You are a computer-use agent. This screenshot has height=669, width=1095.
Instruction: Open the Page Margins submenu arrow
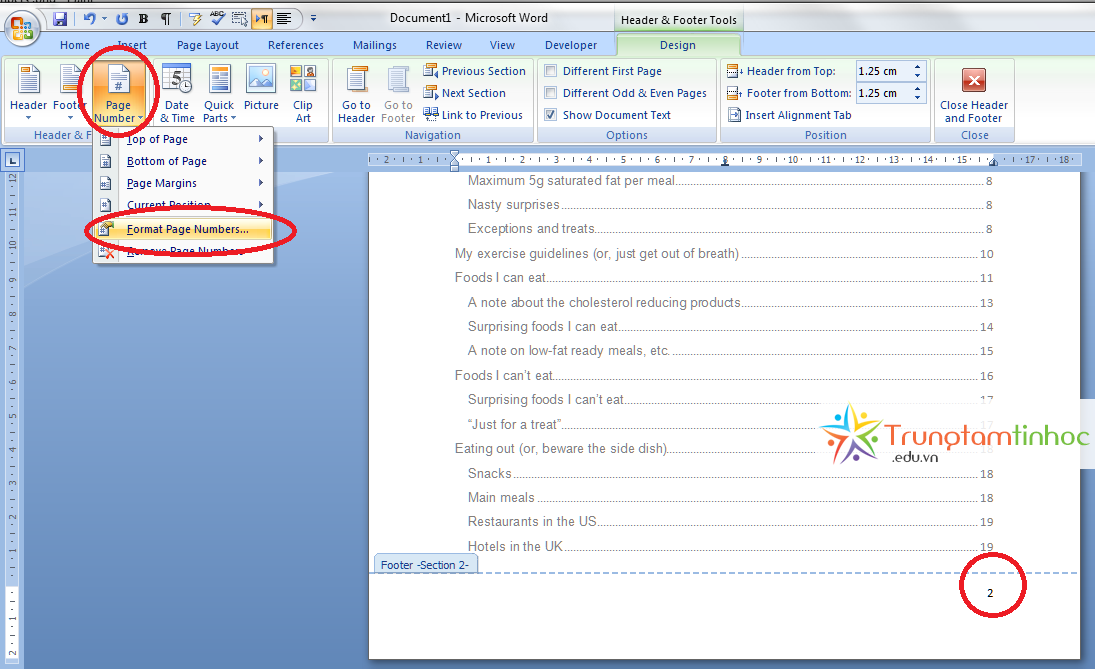click(x=260, y=183)
